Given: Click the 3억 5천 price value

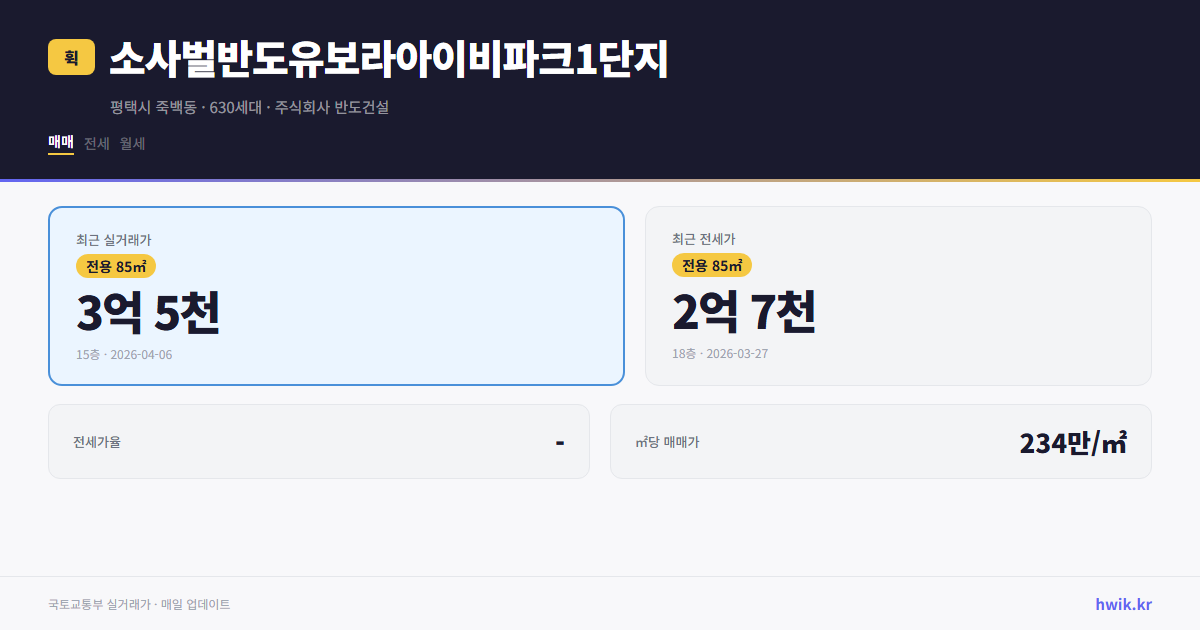Looking at the screenshot, I should point(148,313).
